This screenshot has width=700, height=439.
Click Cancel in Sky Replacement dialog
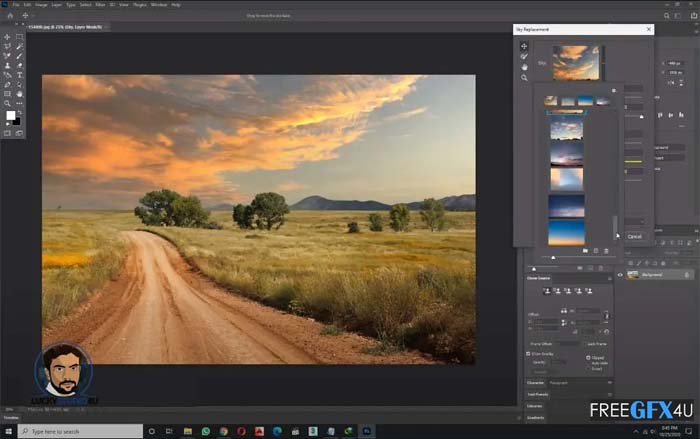coord(634,237)
